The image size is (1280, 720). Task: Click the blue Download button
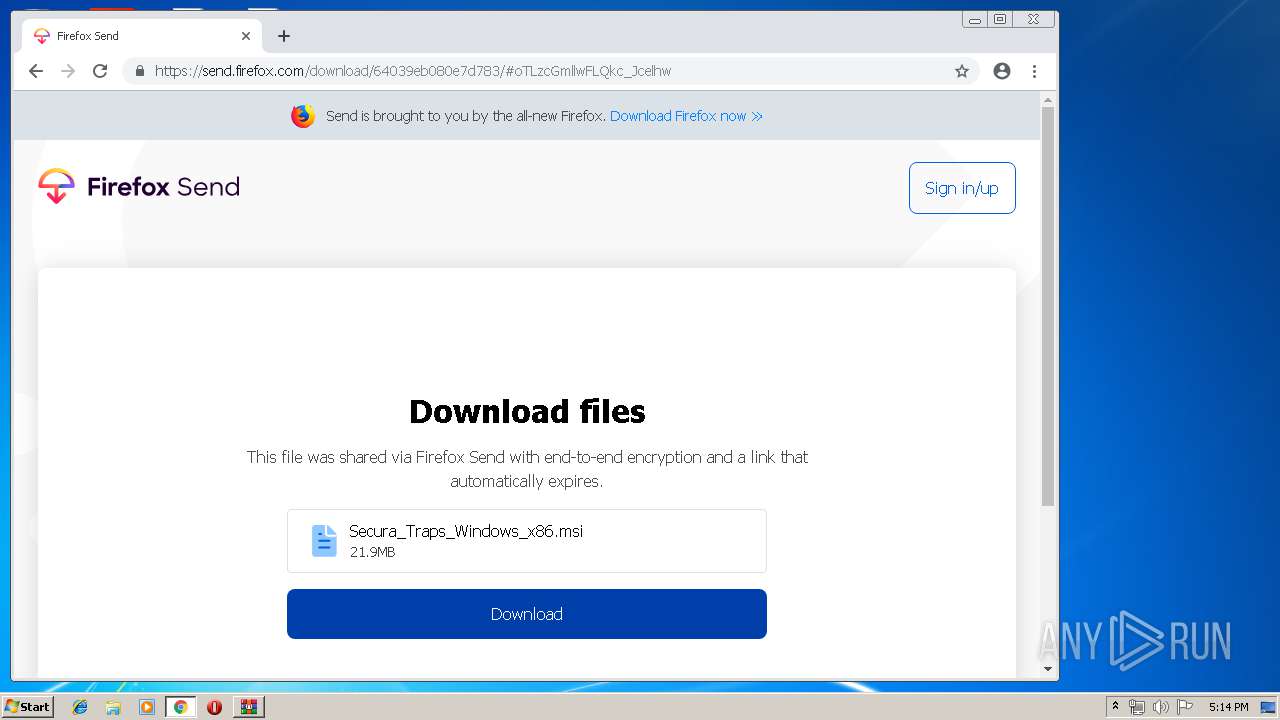(527, 614)
